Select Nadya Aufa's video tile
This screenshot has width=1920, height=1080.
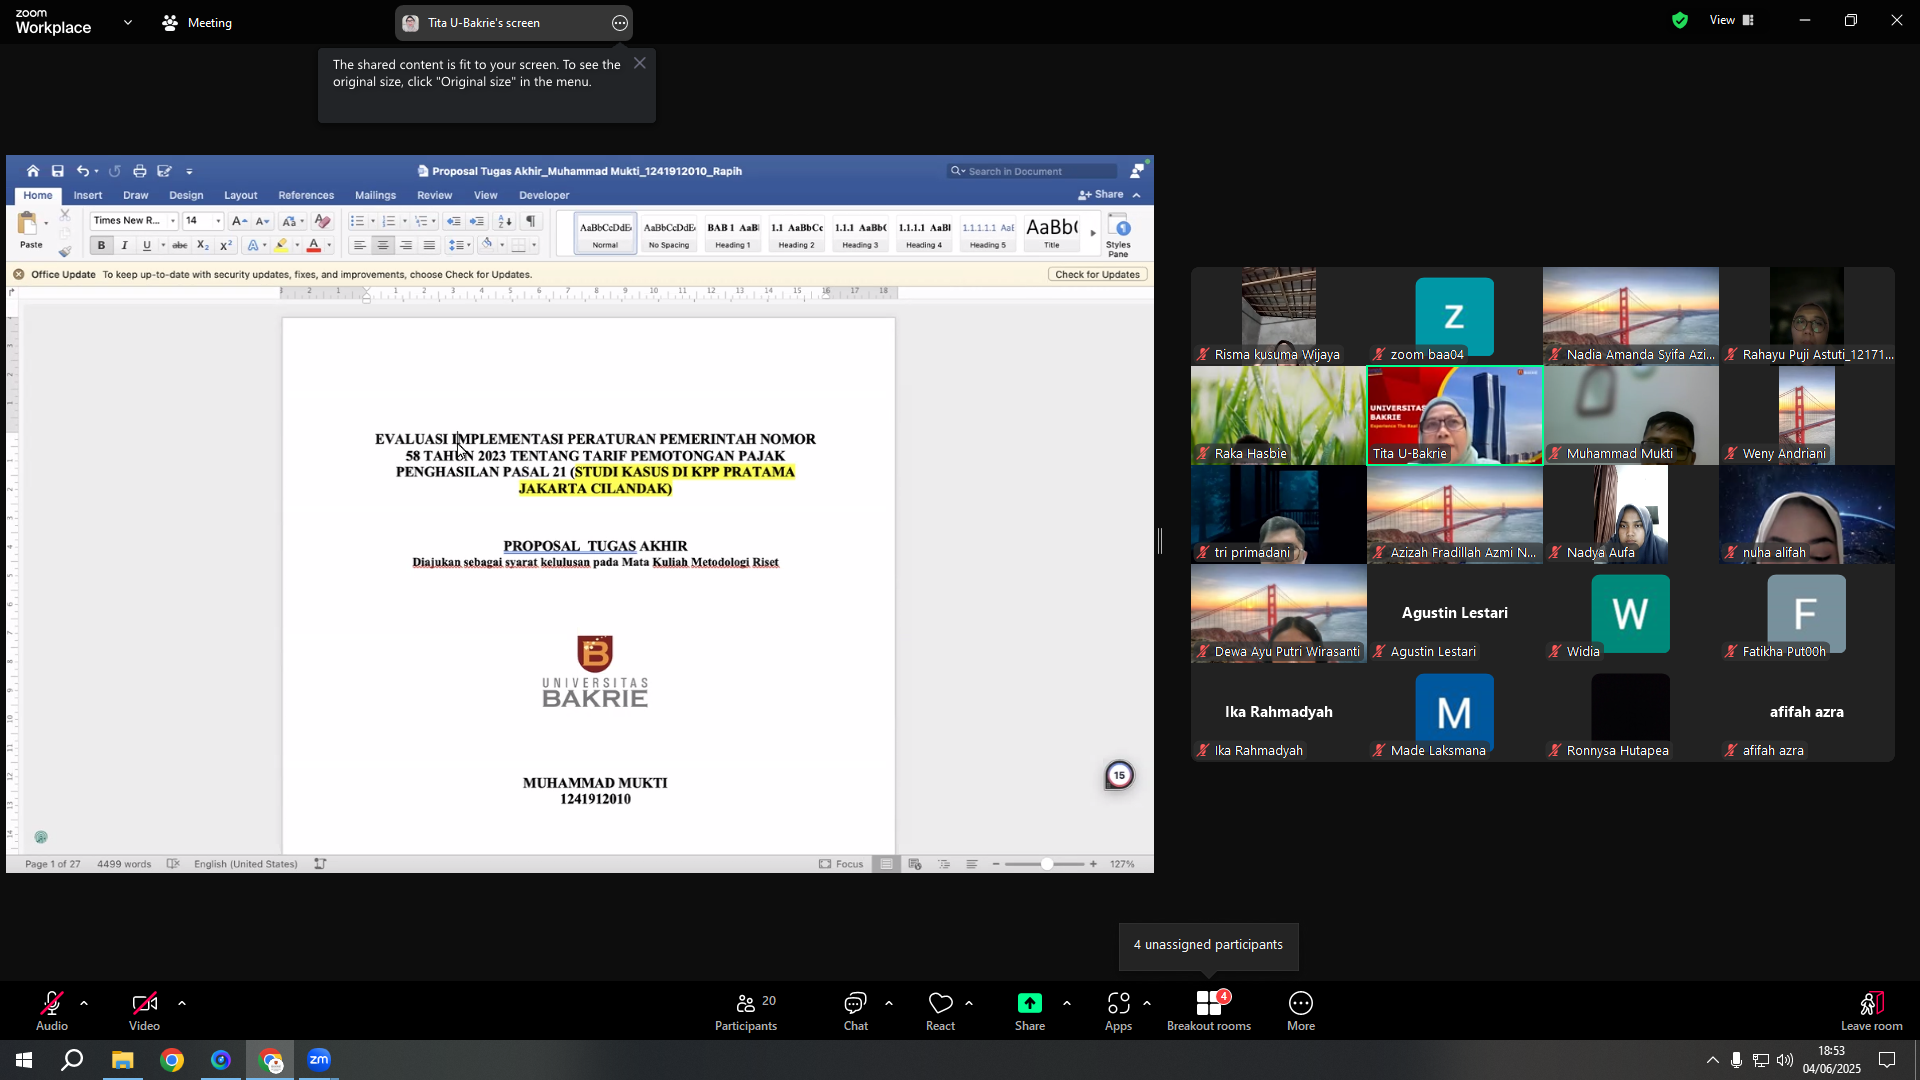[1631, 514]
